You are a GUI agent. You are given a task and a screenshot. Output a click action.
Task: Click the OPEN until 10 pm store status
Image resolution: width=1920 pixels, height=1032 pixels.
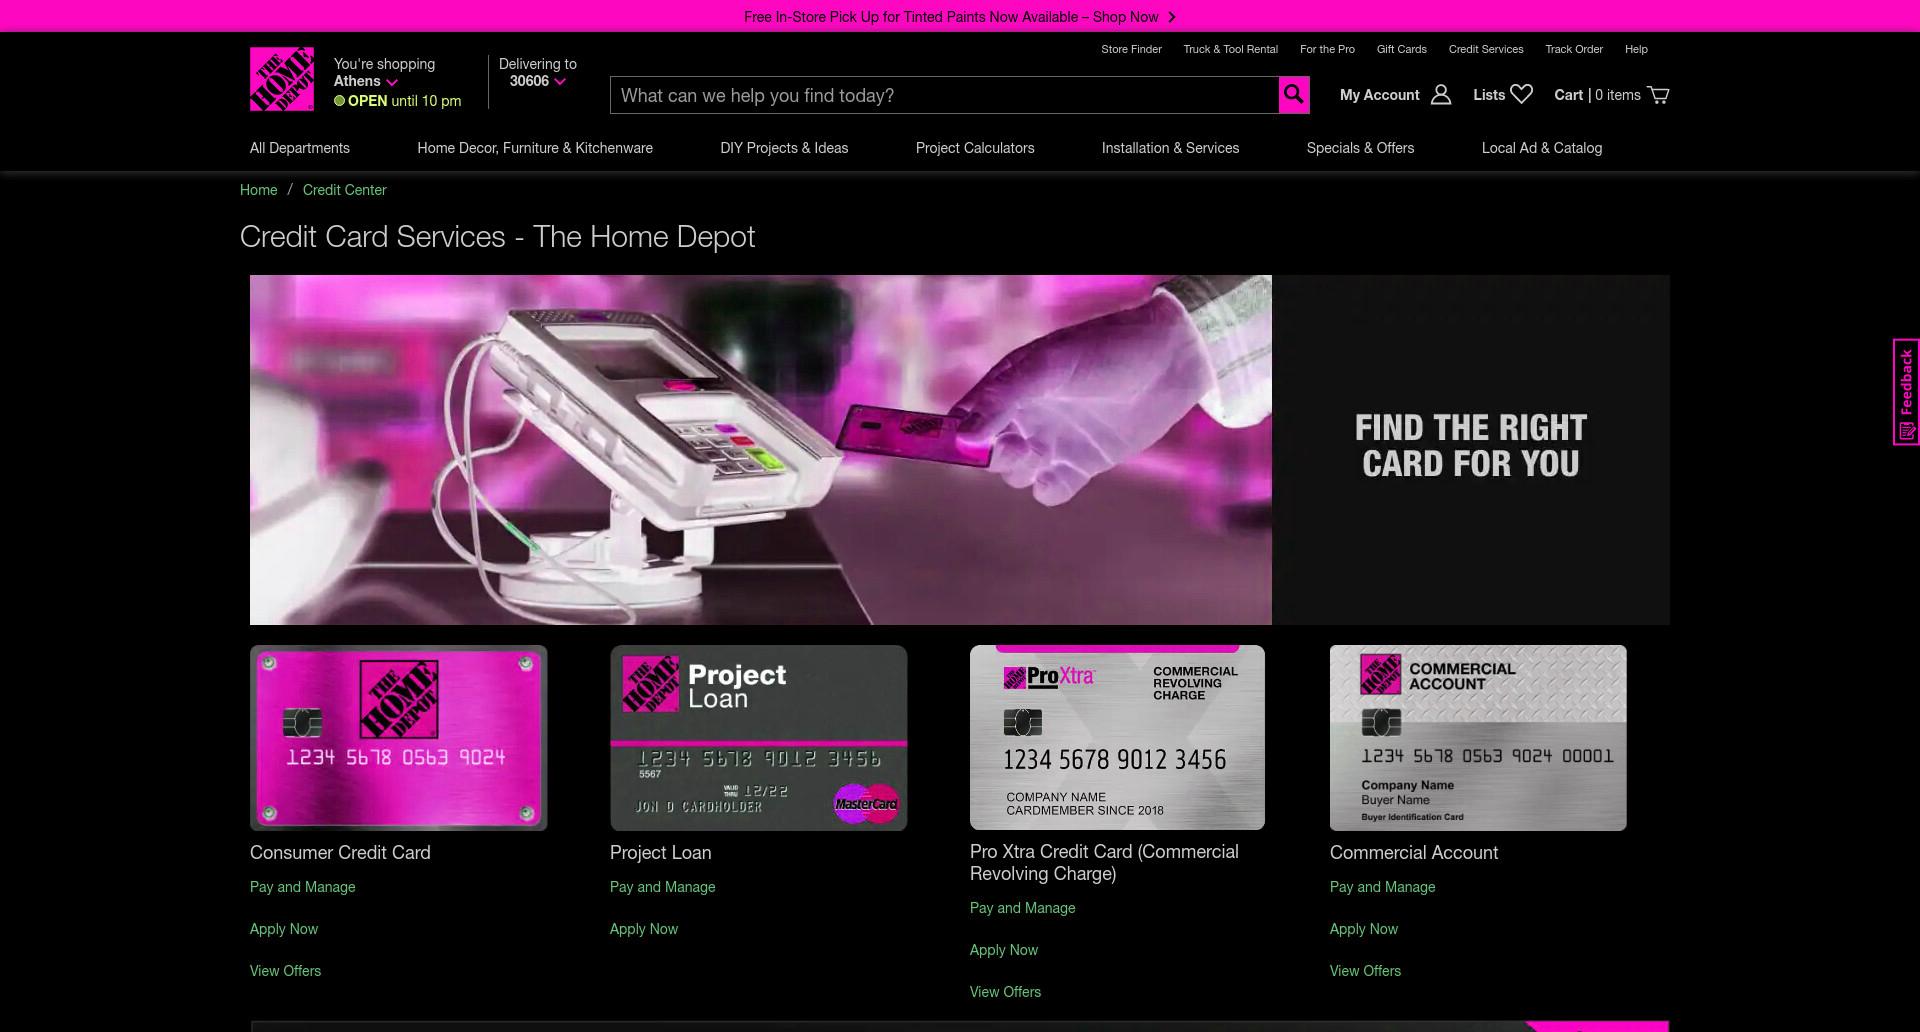pos(397,101)
